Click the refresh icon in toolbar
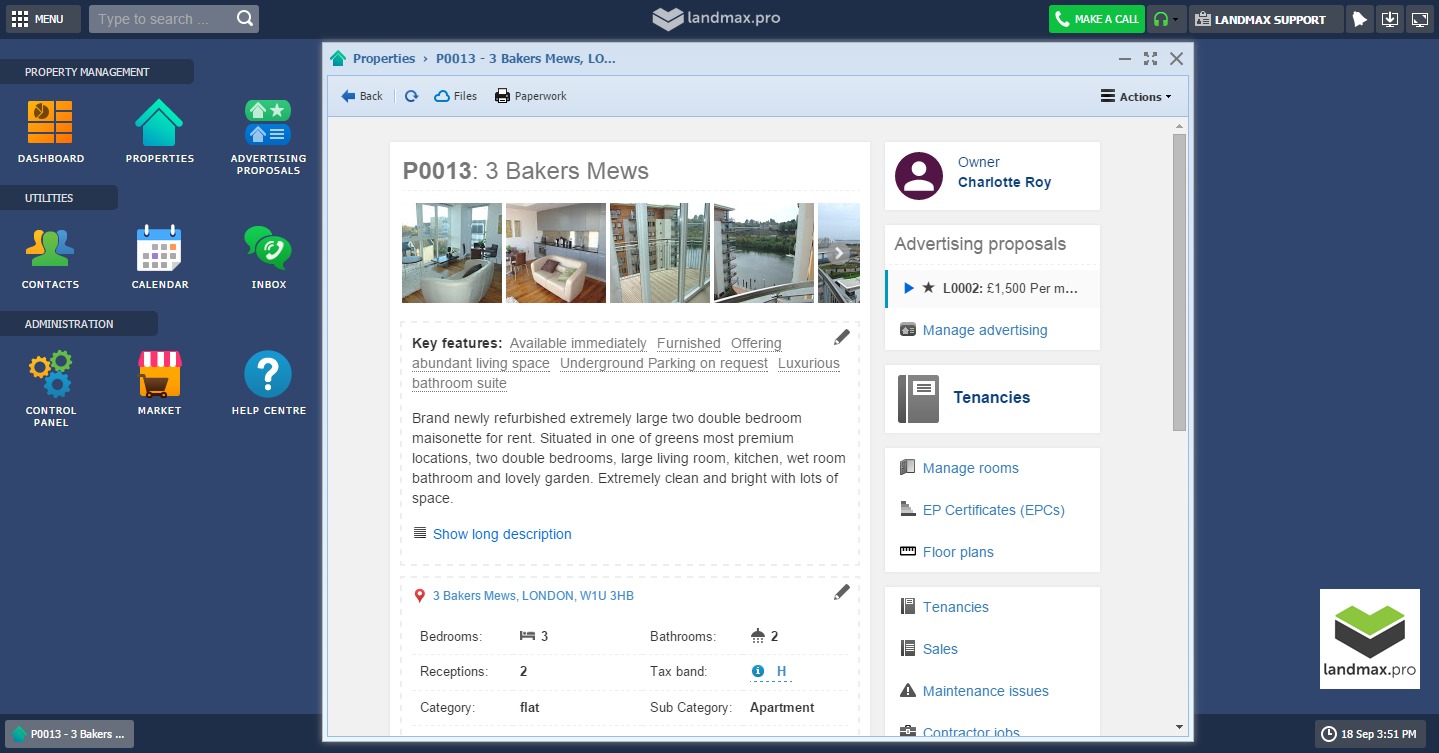 [411, 96]
